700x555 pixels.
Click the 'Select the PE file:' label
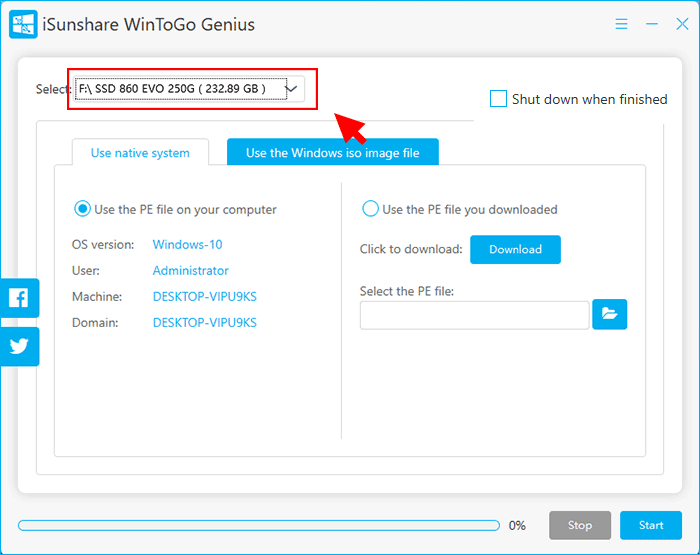[407, 291]
